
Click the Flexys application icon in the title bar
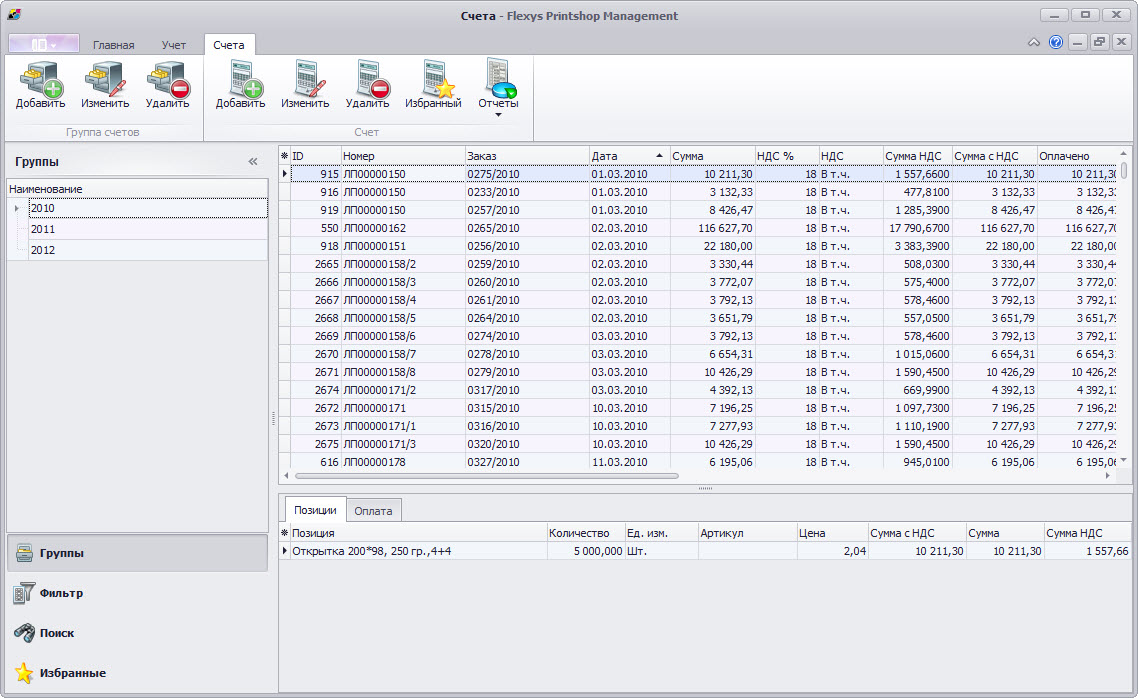(x=14, y=15)
